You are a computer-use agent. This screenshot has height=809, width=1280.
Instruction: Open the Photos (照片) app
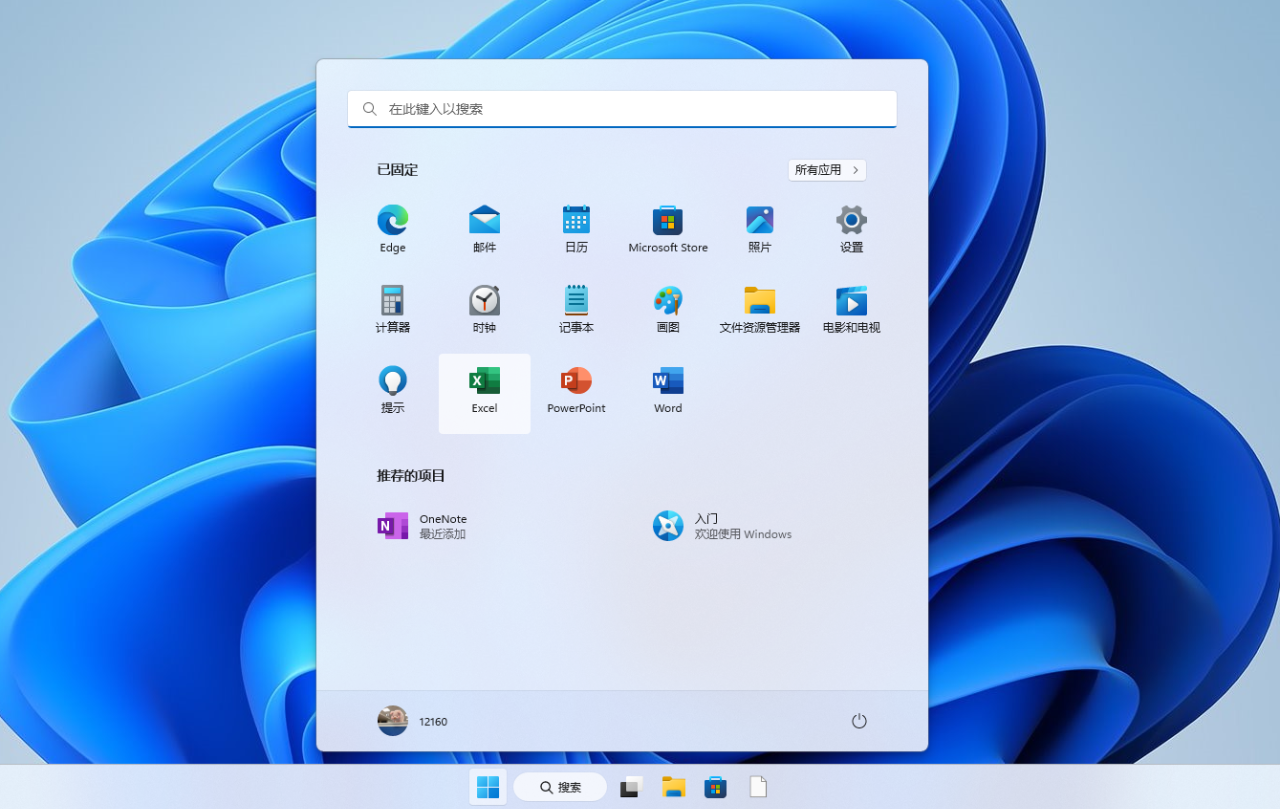[760, 229]
